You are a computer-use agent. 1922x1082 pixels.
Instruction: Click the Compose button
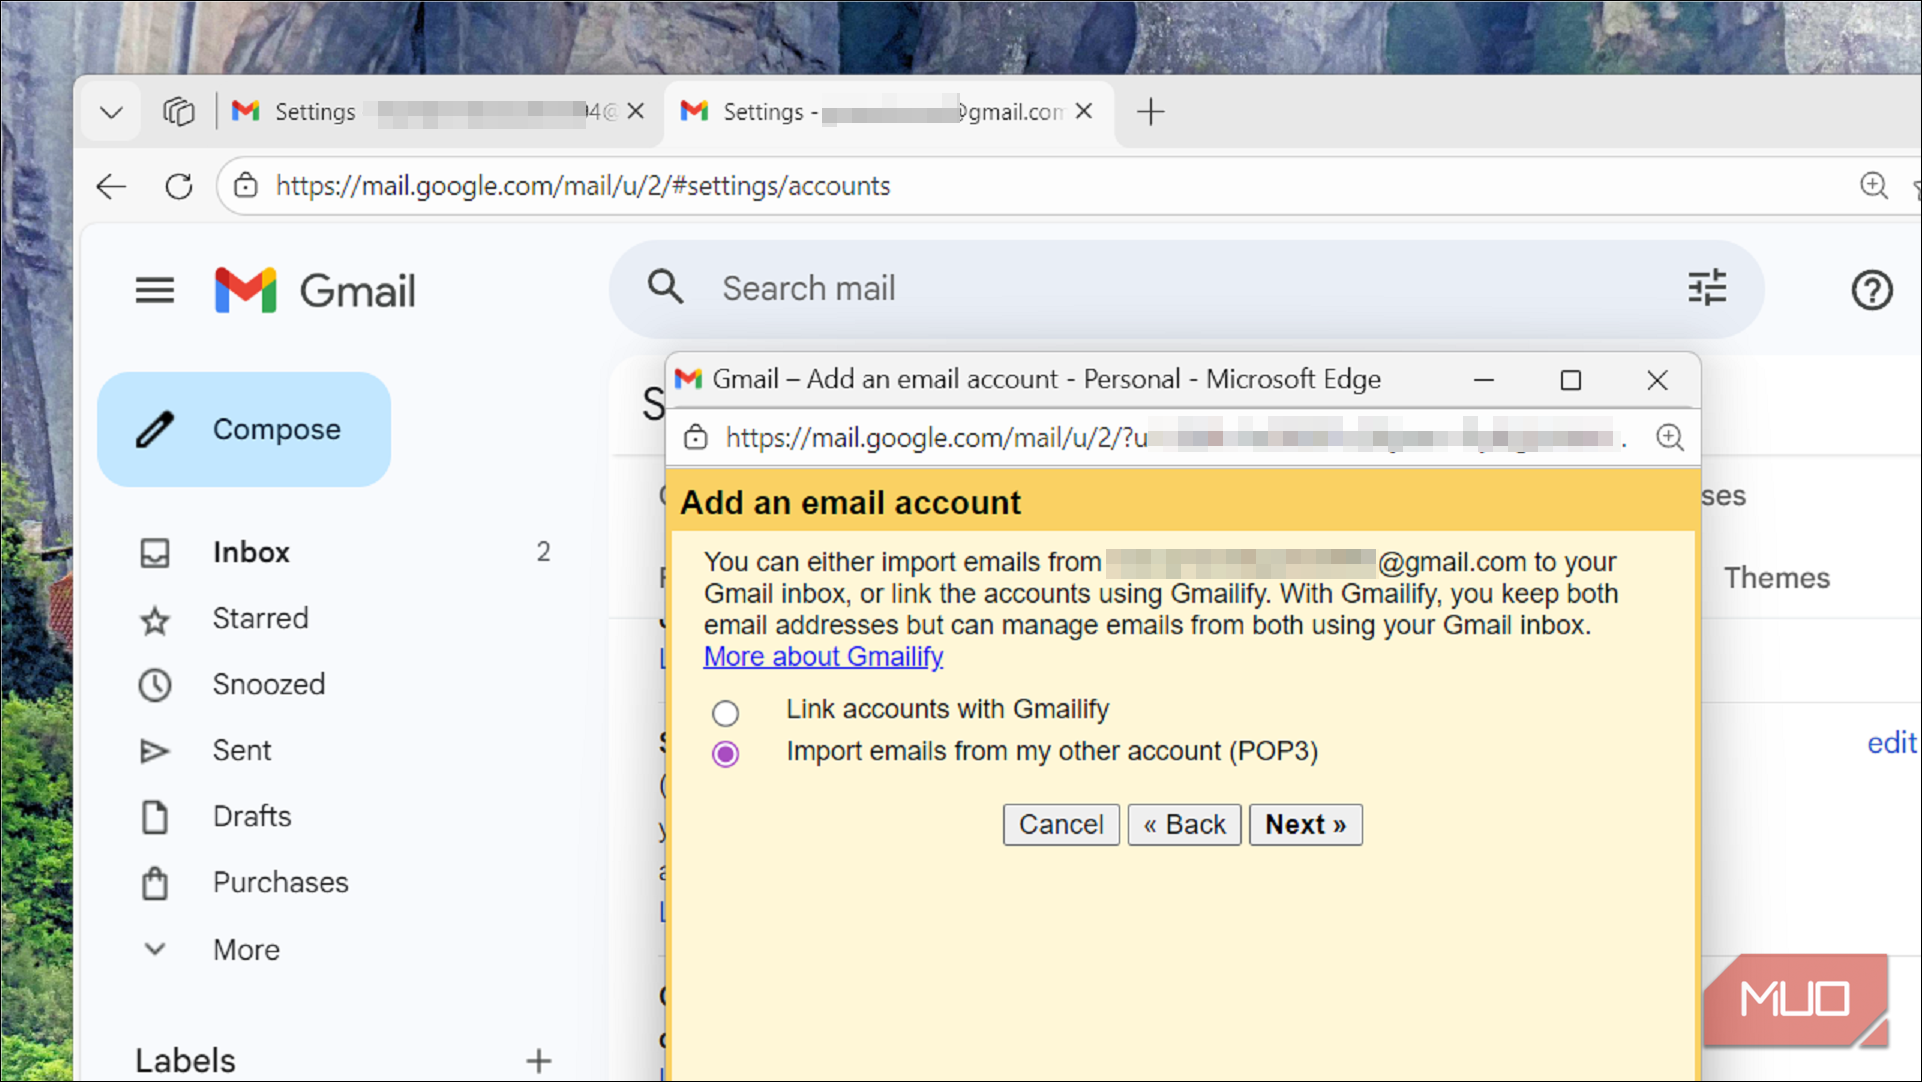[x=244, y=430]
